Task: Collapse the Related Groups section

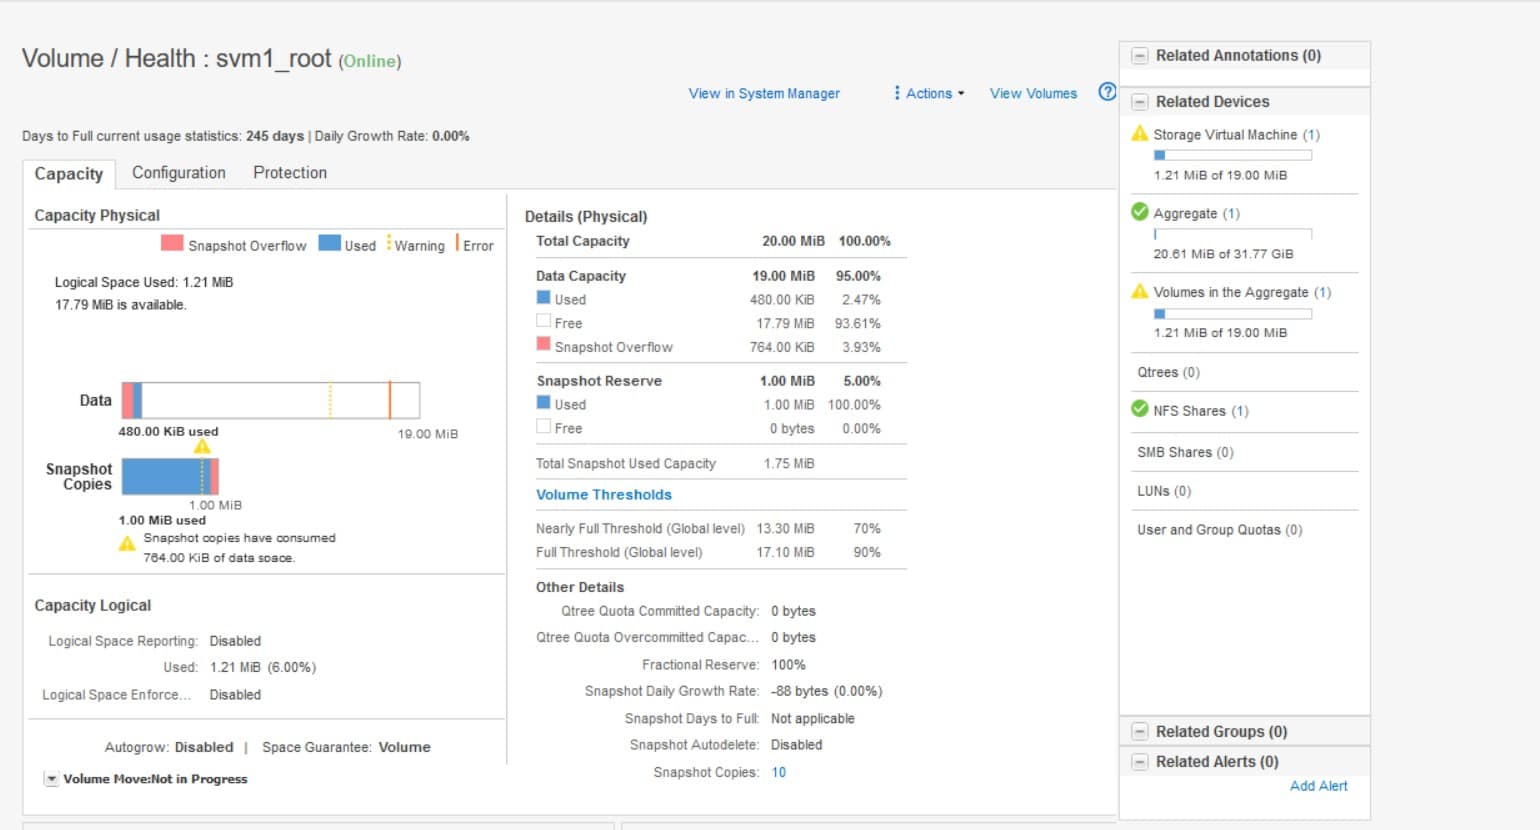Action: (x=1139, y=731)
